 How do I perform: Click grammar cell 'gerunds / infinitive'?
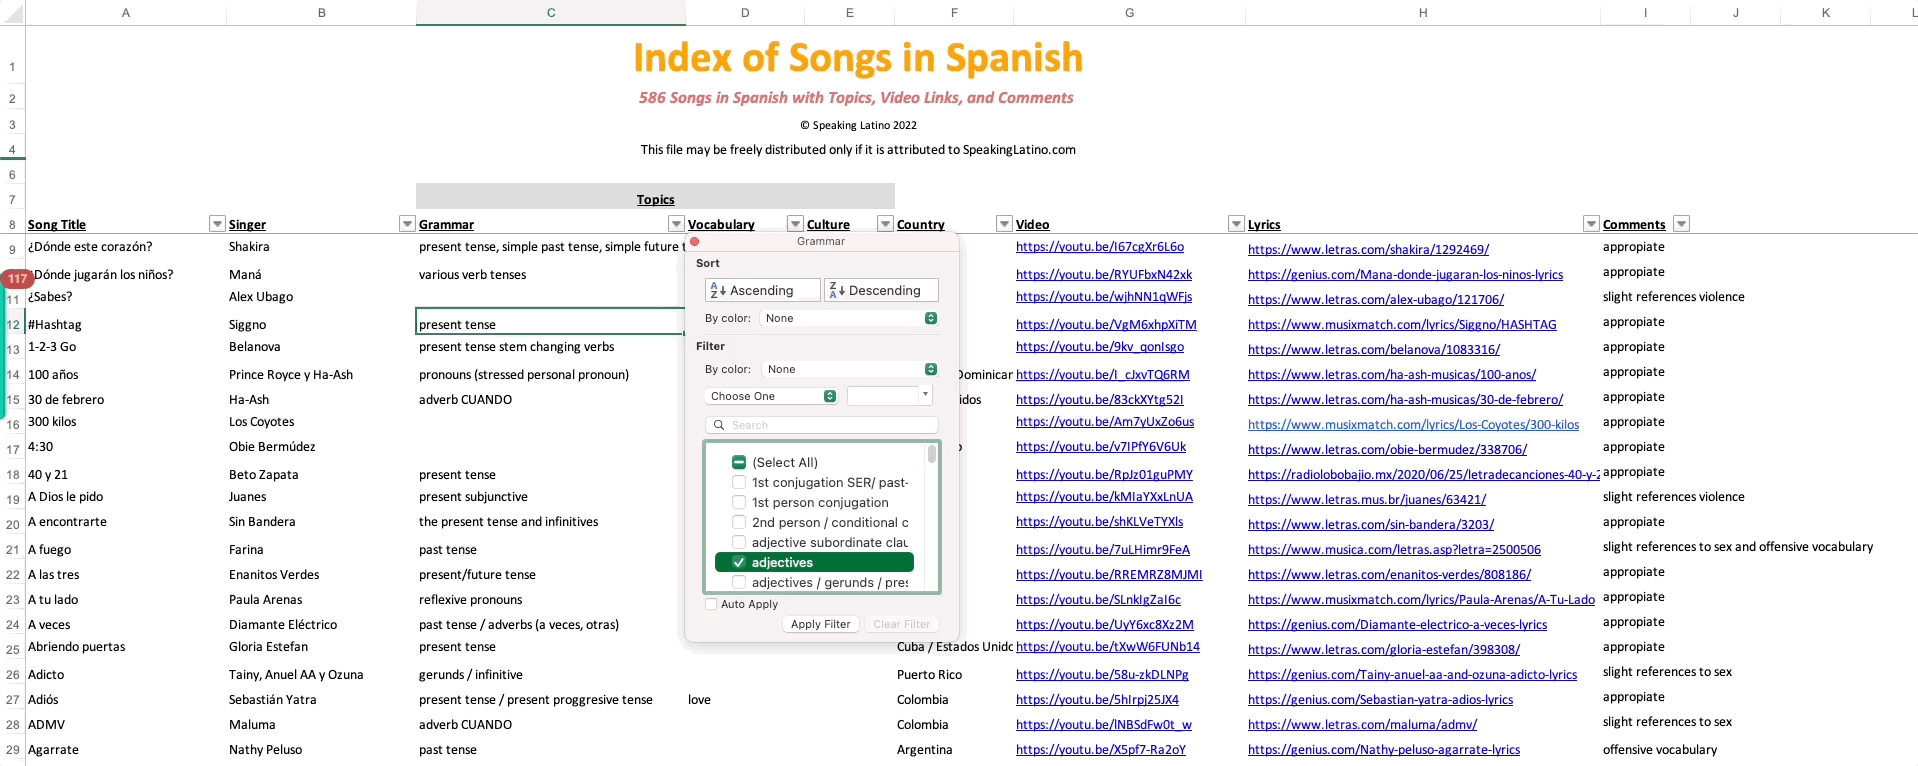point(471,675)
